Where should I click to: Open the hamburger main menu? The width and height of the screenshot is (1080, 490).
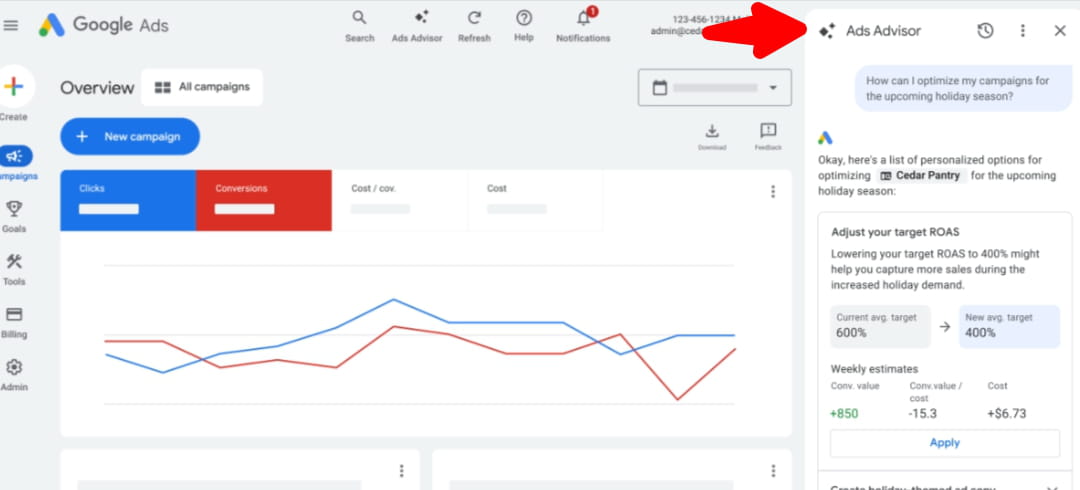(11, 25)
